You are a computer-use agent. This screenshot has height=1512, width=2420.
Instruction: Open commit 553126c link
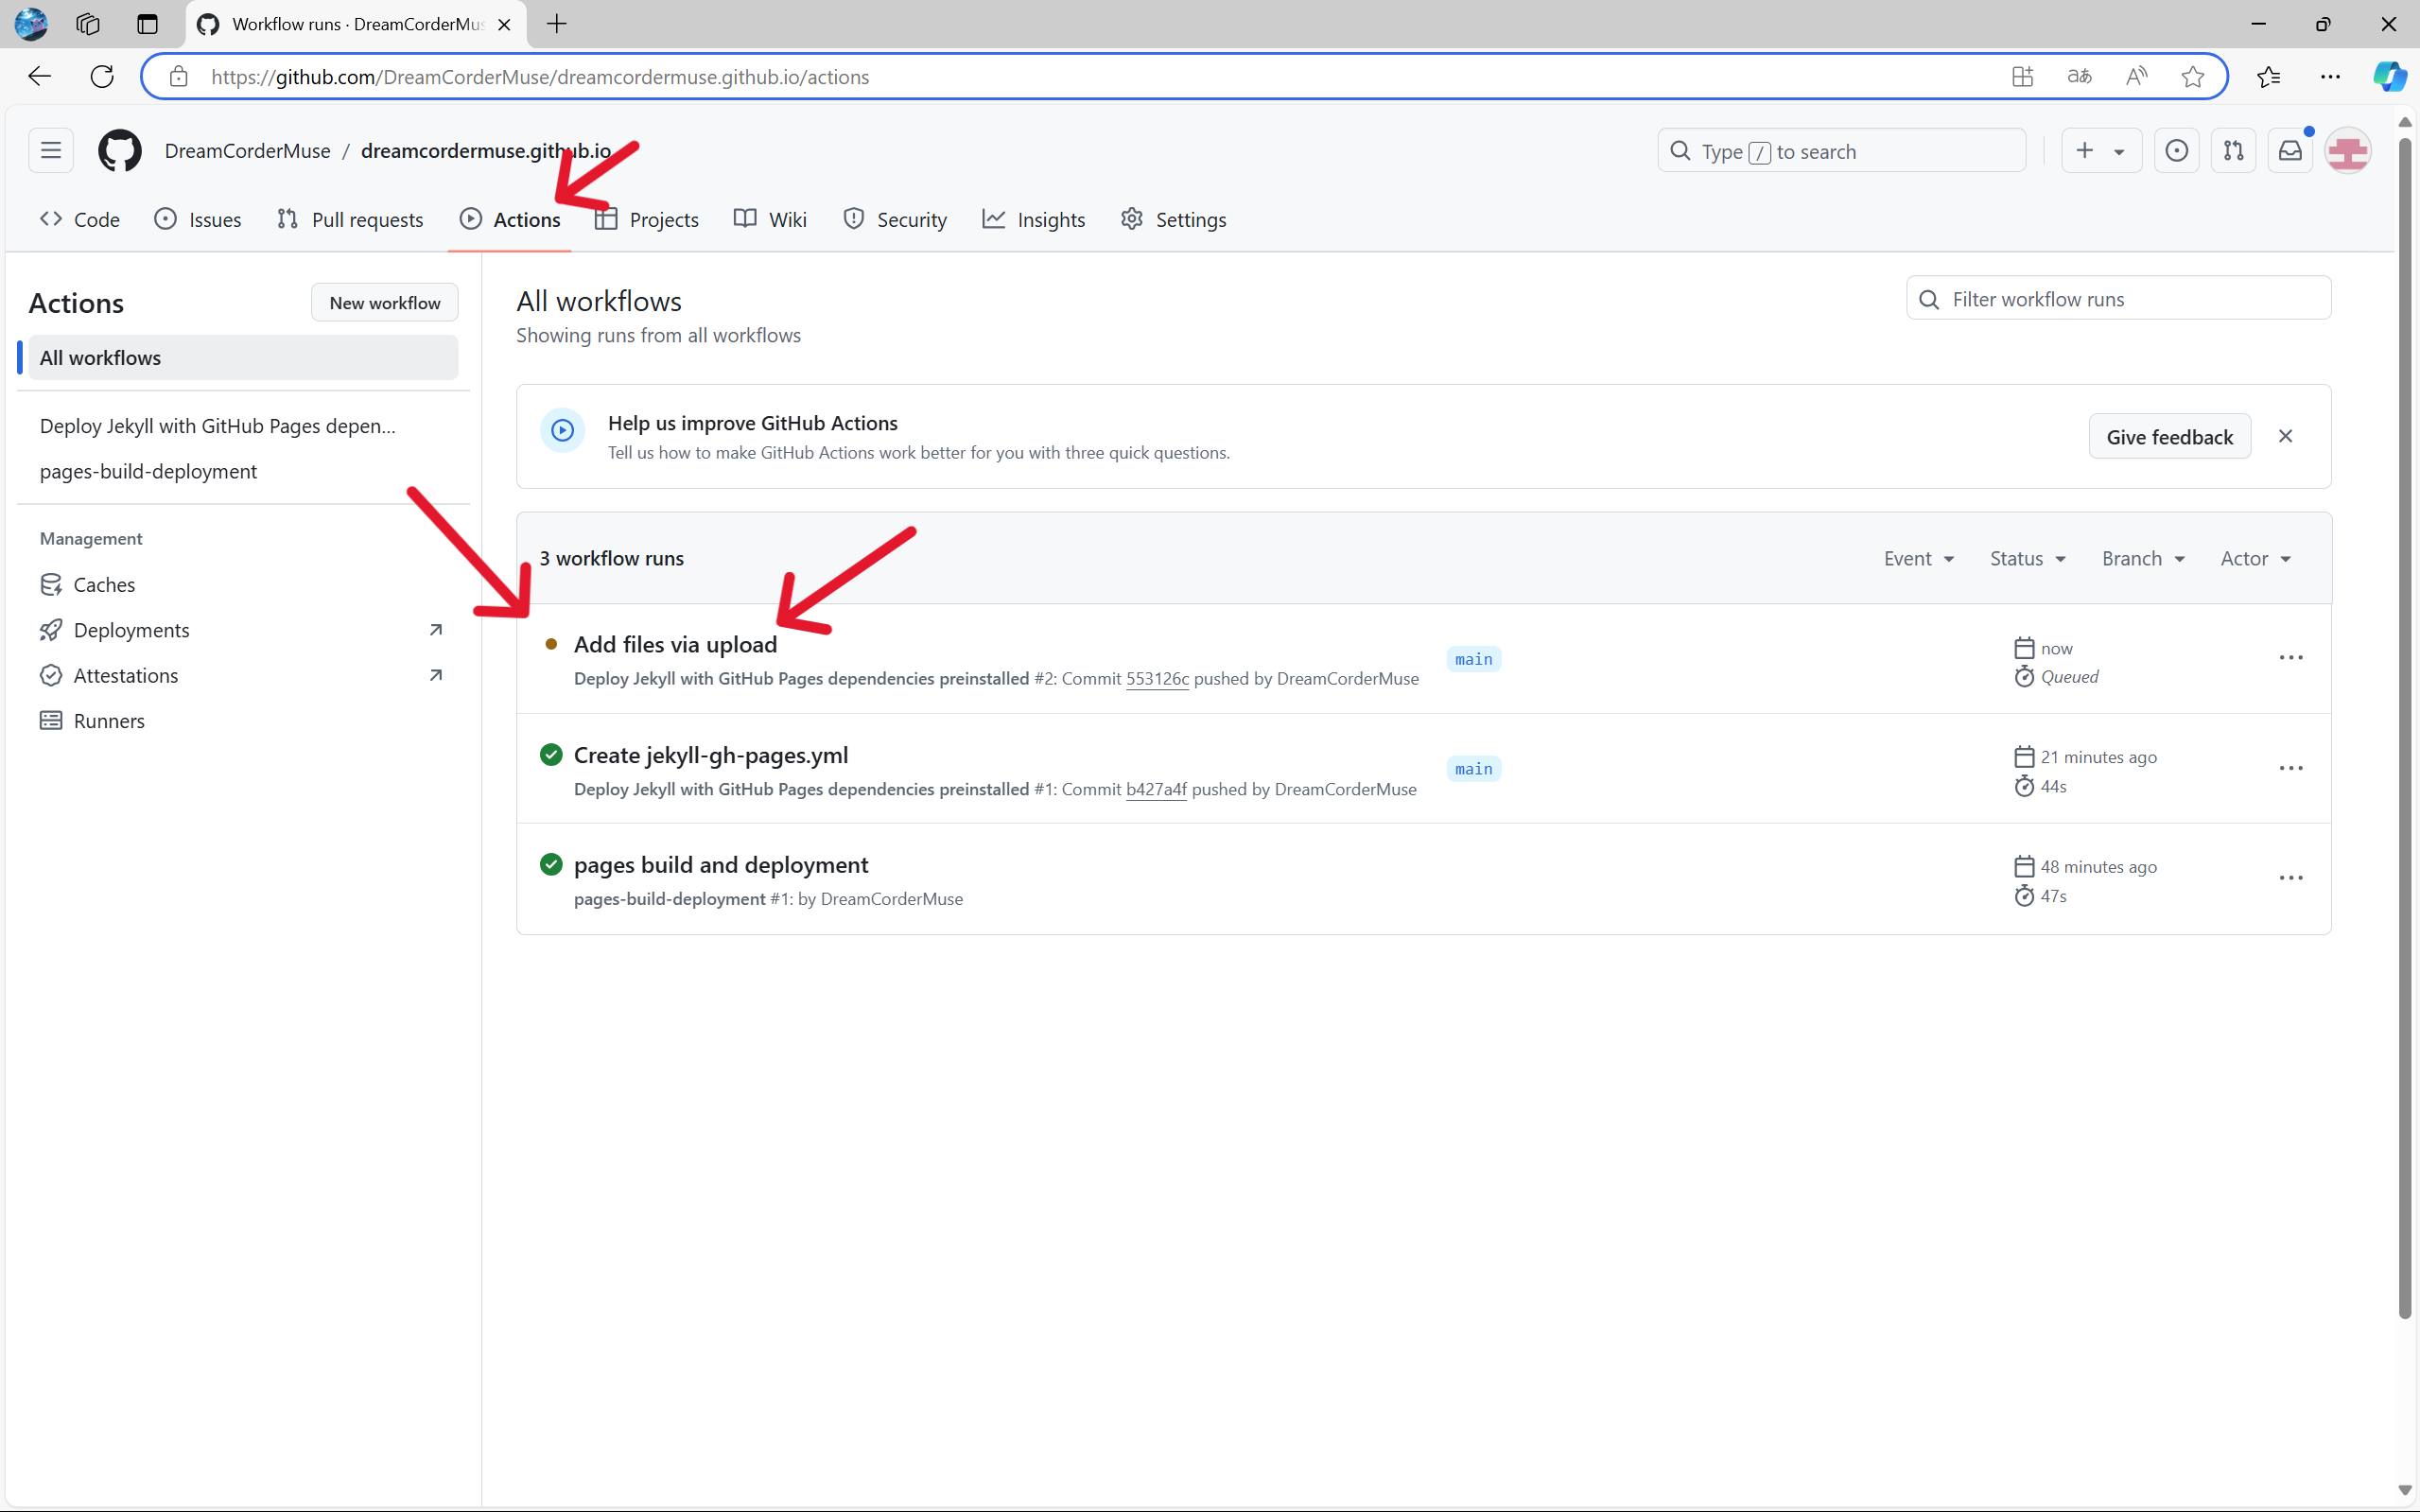pos(1157,679)
